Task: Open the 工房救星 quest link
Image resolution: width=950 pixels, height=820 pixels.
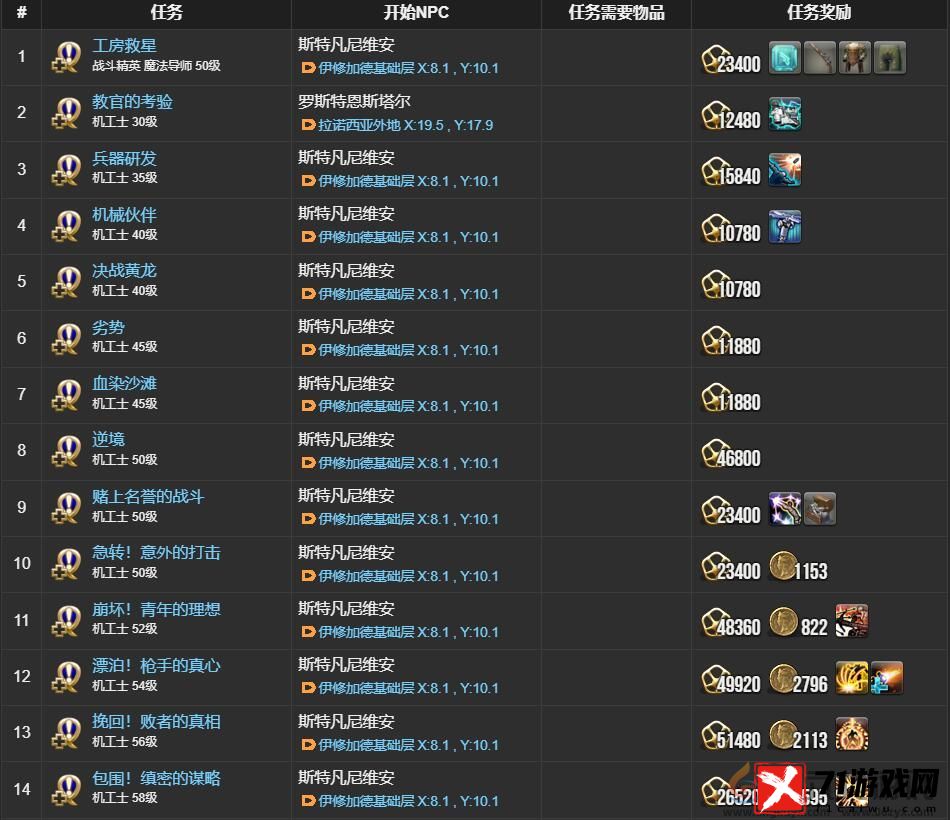Action: [124, 45]
